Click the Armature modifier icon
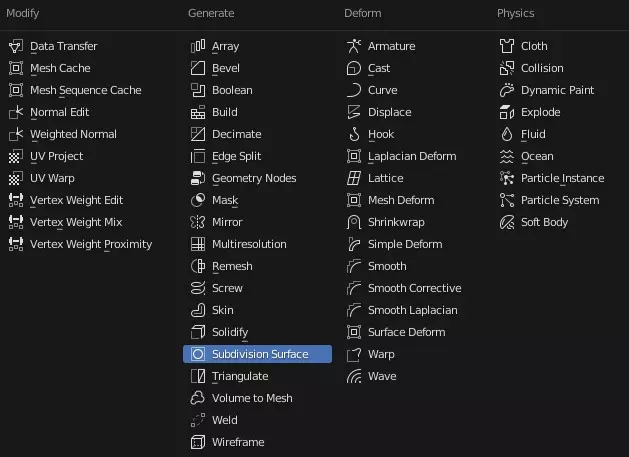The image size is (629, 457). click(354, 46)
